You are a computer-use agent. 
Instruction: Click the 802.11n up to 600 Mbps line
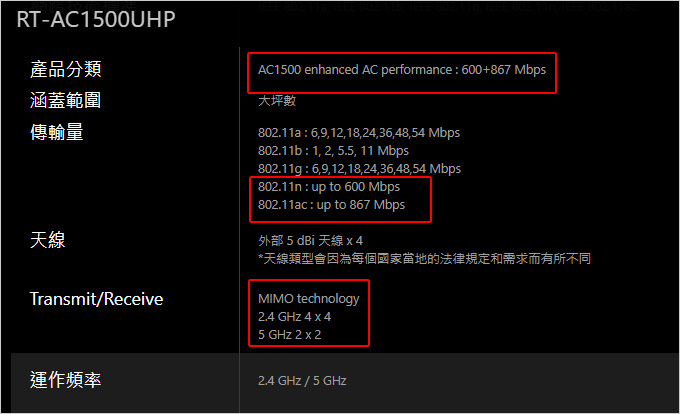pos(329,187)
